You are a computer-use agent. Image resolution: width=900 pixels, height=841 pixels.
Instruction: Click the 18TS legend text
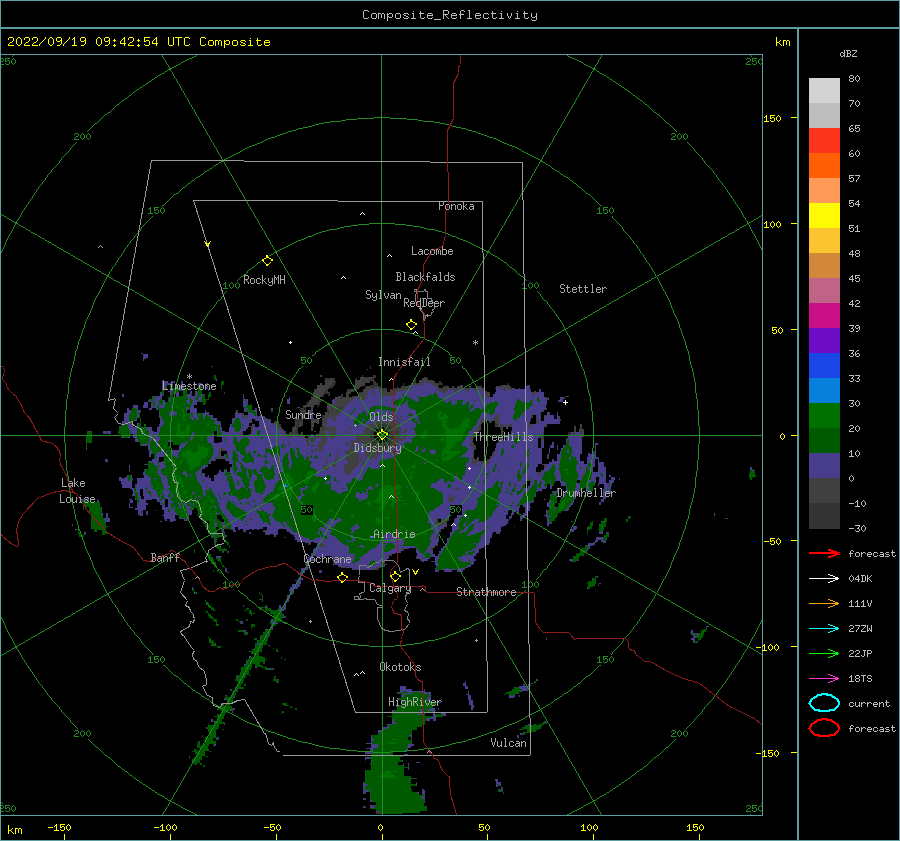[860, 679]
